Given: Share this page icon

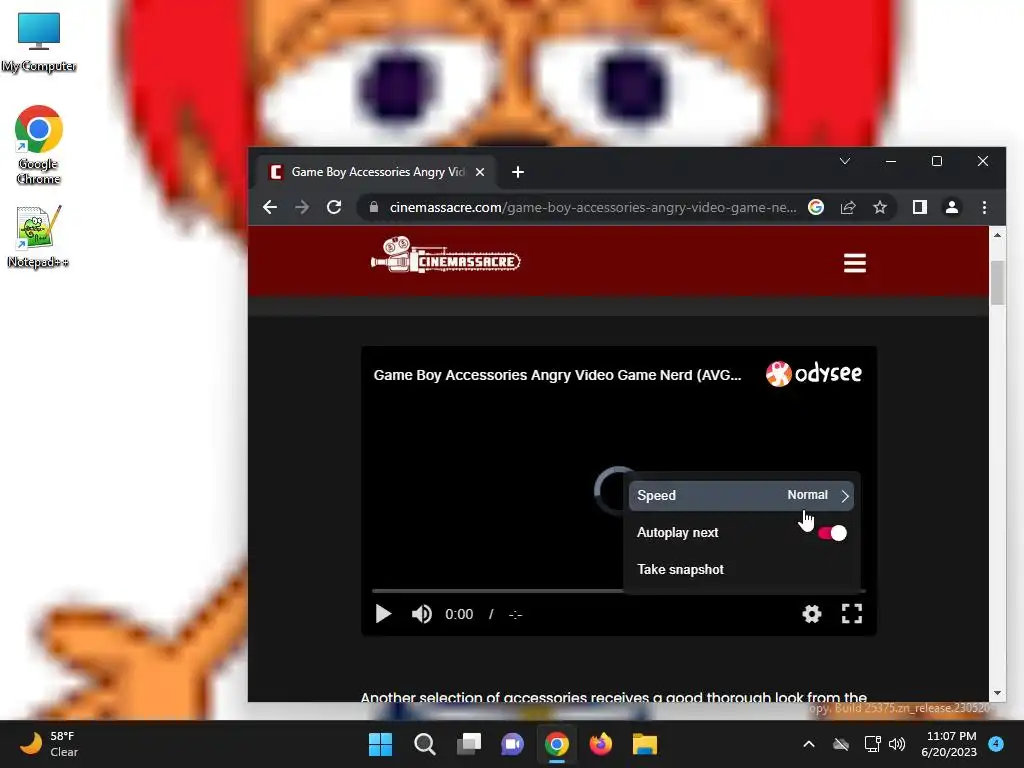Looking at the screenshot, I should (x=848, y=208).
